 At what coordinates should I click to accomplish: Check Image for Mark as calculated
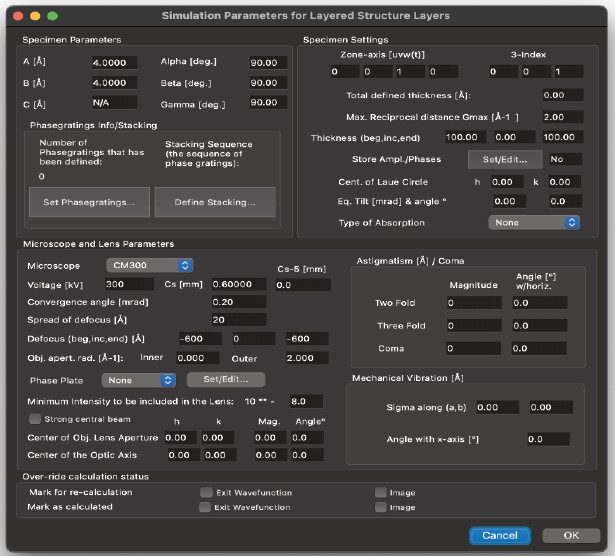pyautogui.click(x=380, y=507)
